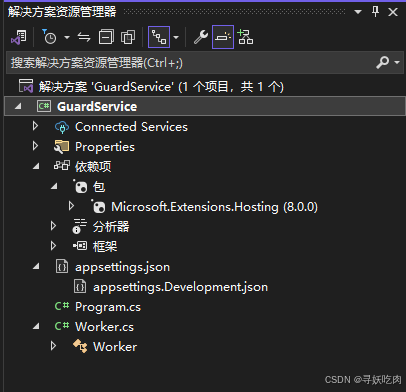Open the panel window position dropdown
The height and width of the screenshot is (392, 406).
(358, 12)
